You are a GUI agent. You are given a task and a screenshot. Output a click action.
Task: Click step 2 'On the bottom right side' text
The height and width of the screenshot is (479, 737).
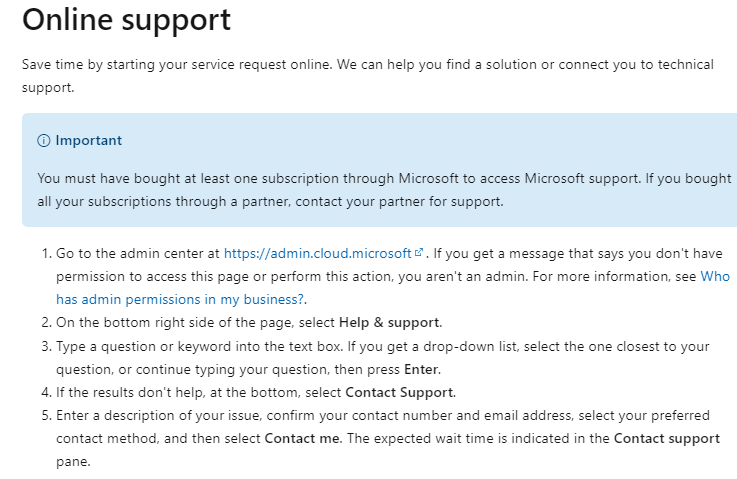tap(180, 322)
